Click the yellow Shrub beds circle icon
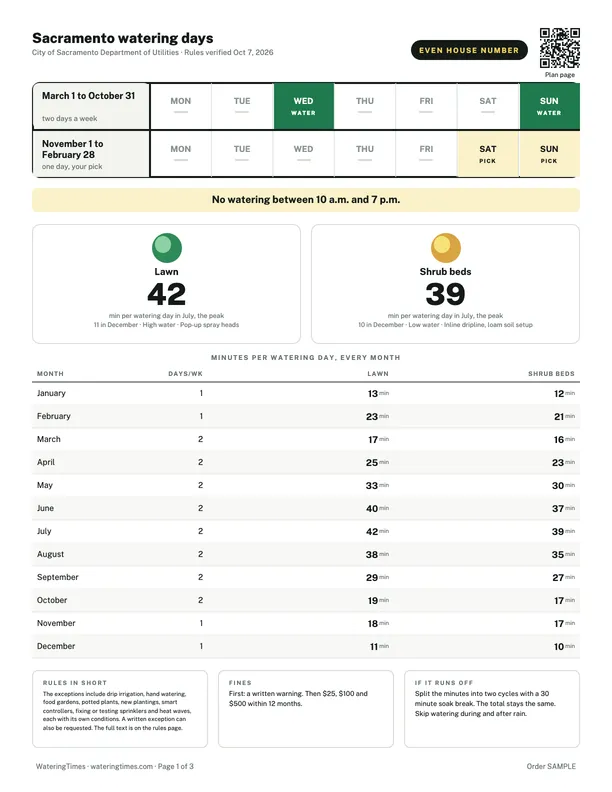Image resolution: width=612 pixels, height=792 pixels. click(x=445, y=248)
